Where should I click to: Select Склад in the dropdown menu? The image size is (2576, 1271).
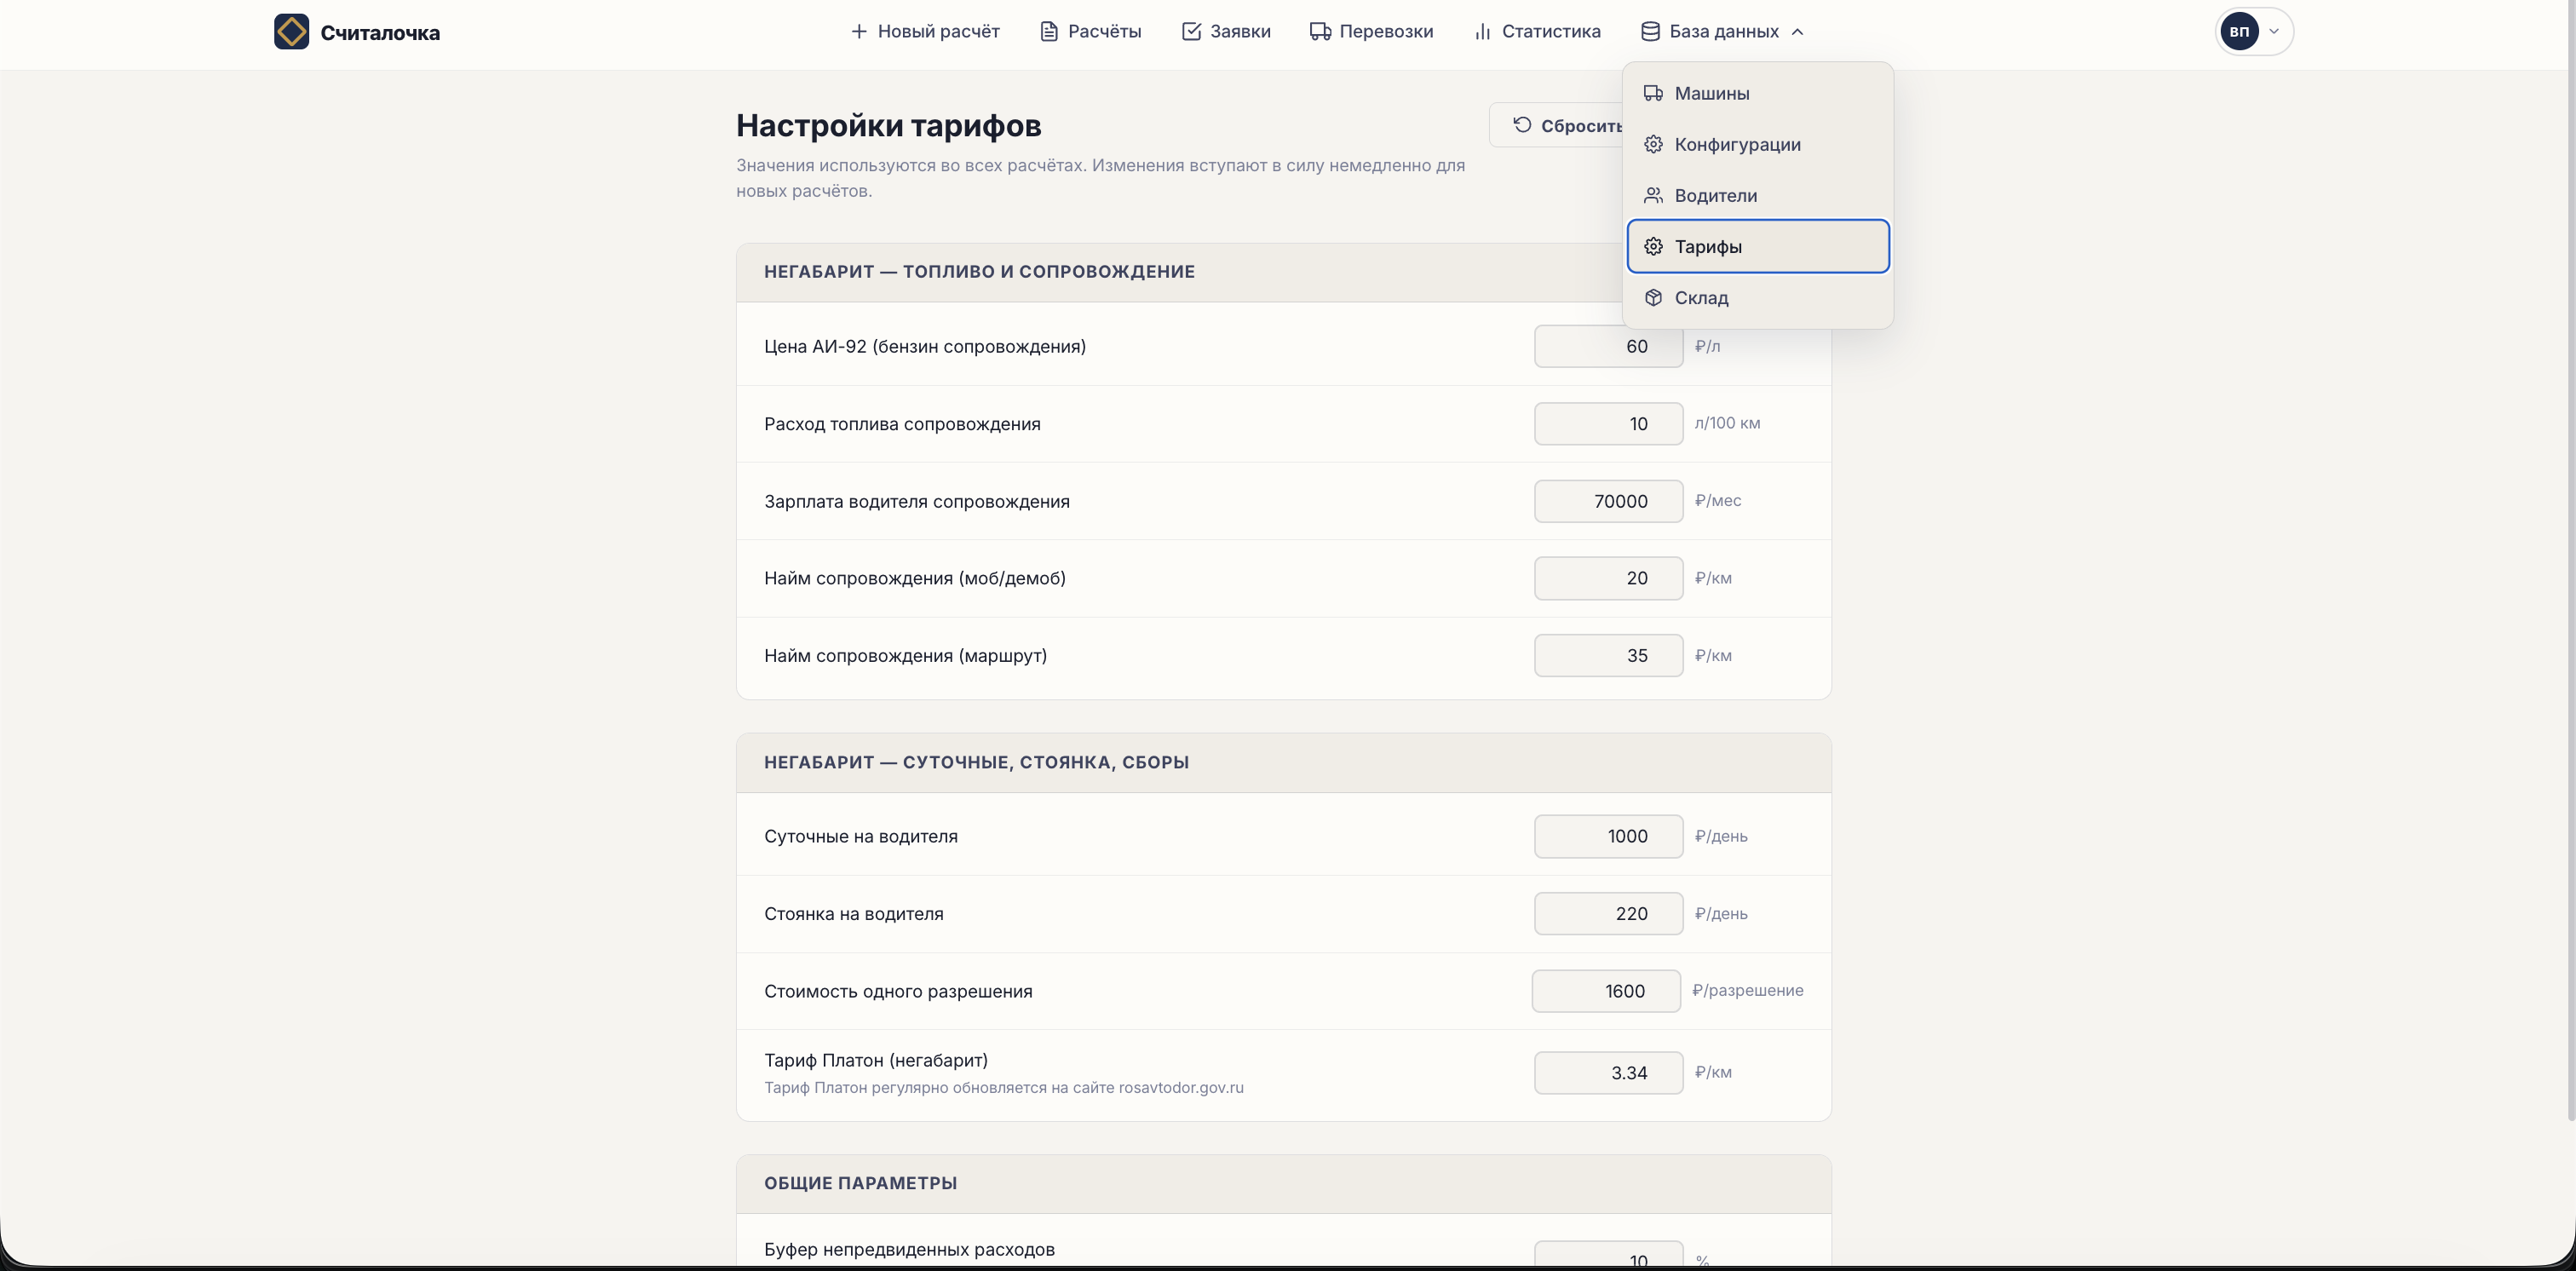point(1758,297)
